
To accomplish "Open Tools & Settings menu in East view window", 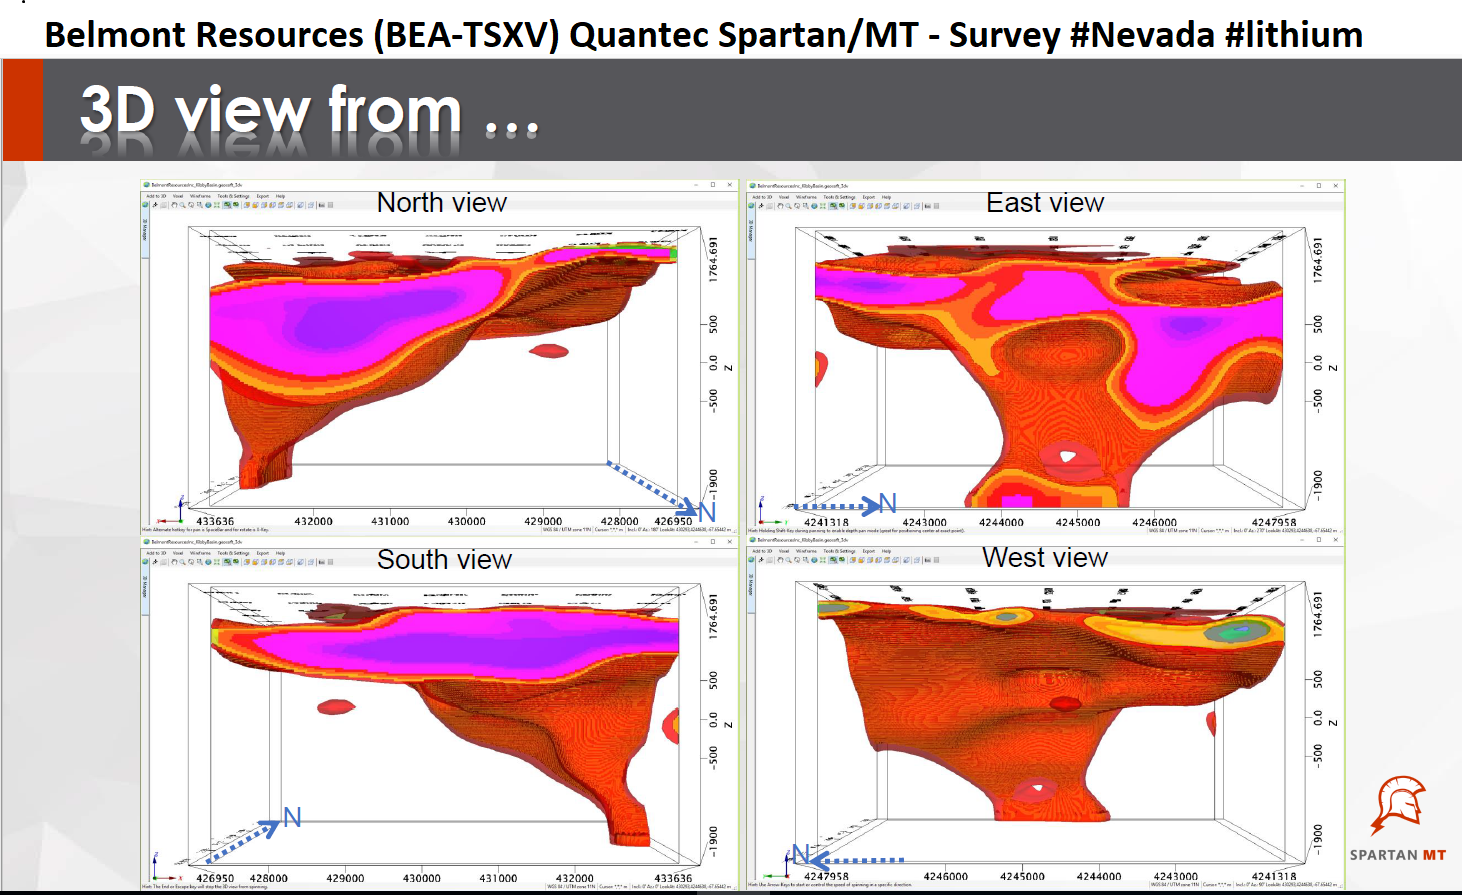I will (x=839, y=197).
